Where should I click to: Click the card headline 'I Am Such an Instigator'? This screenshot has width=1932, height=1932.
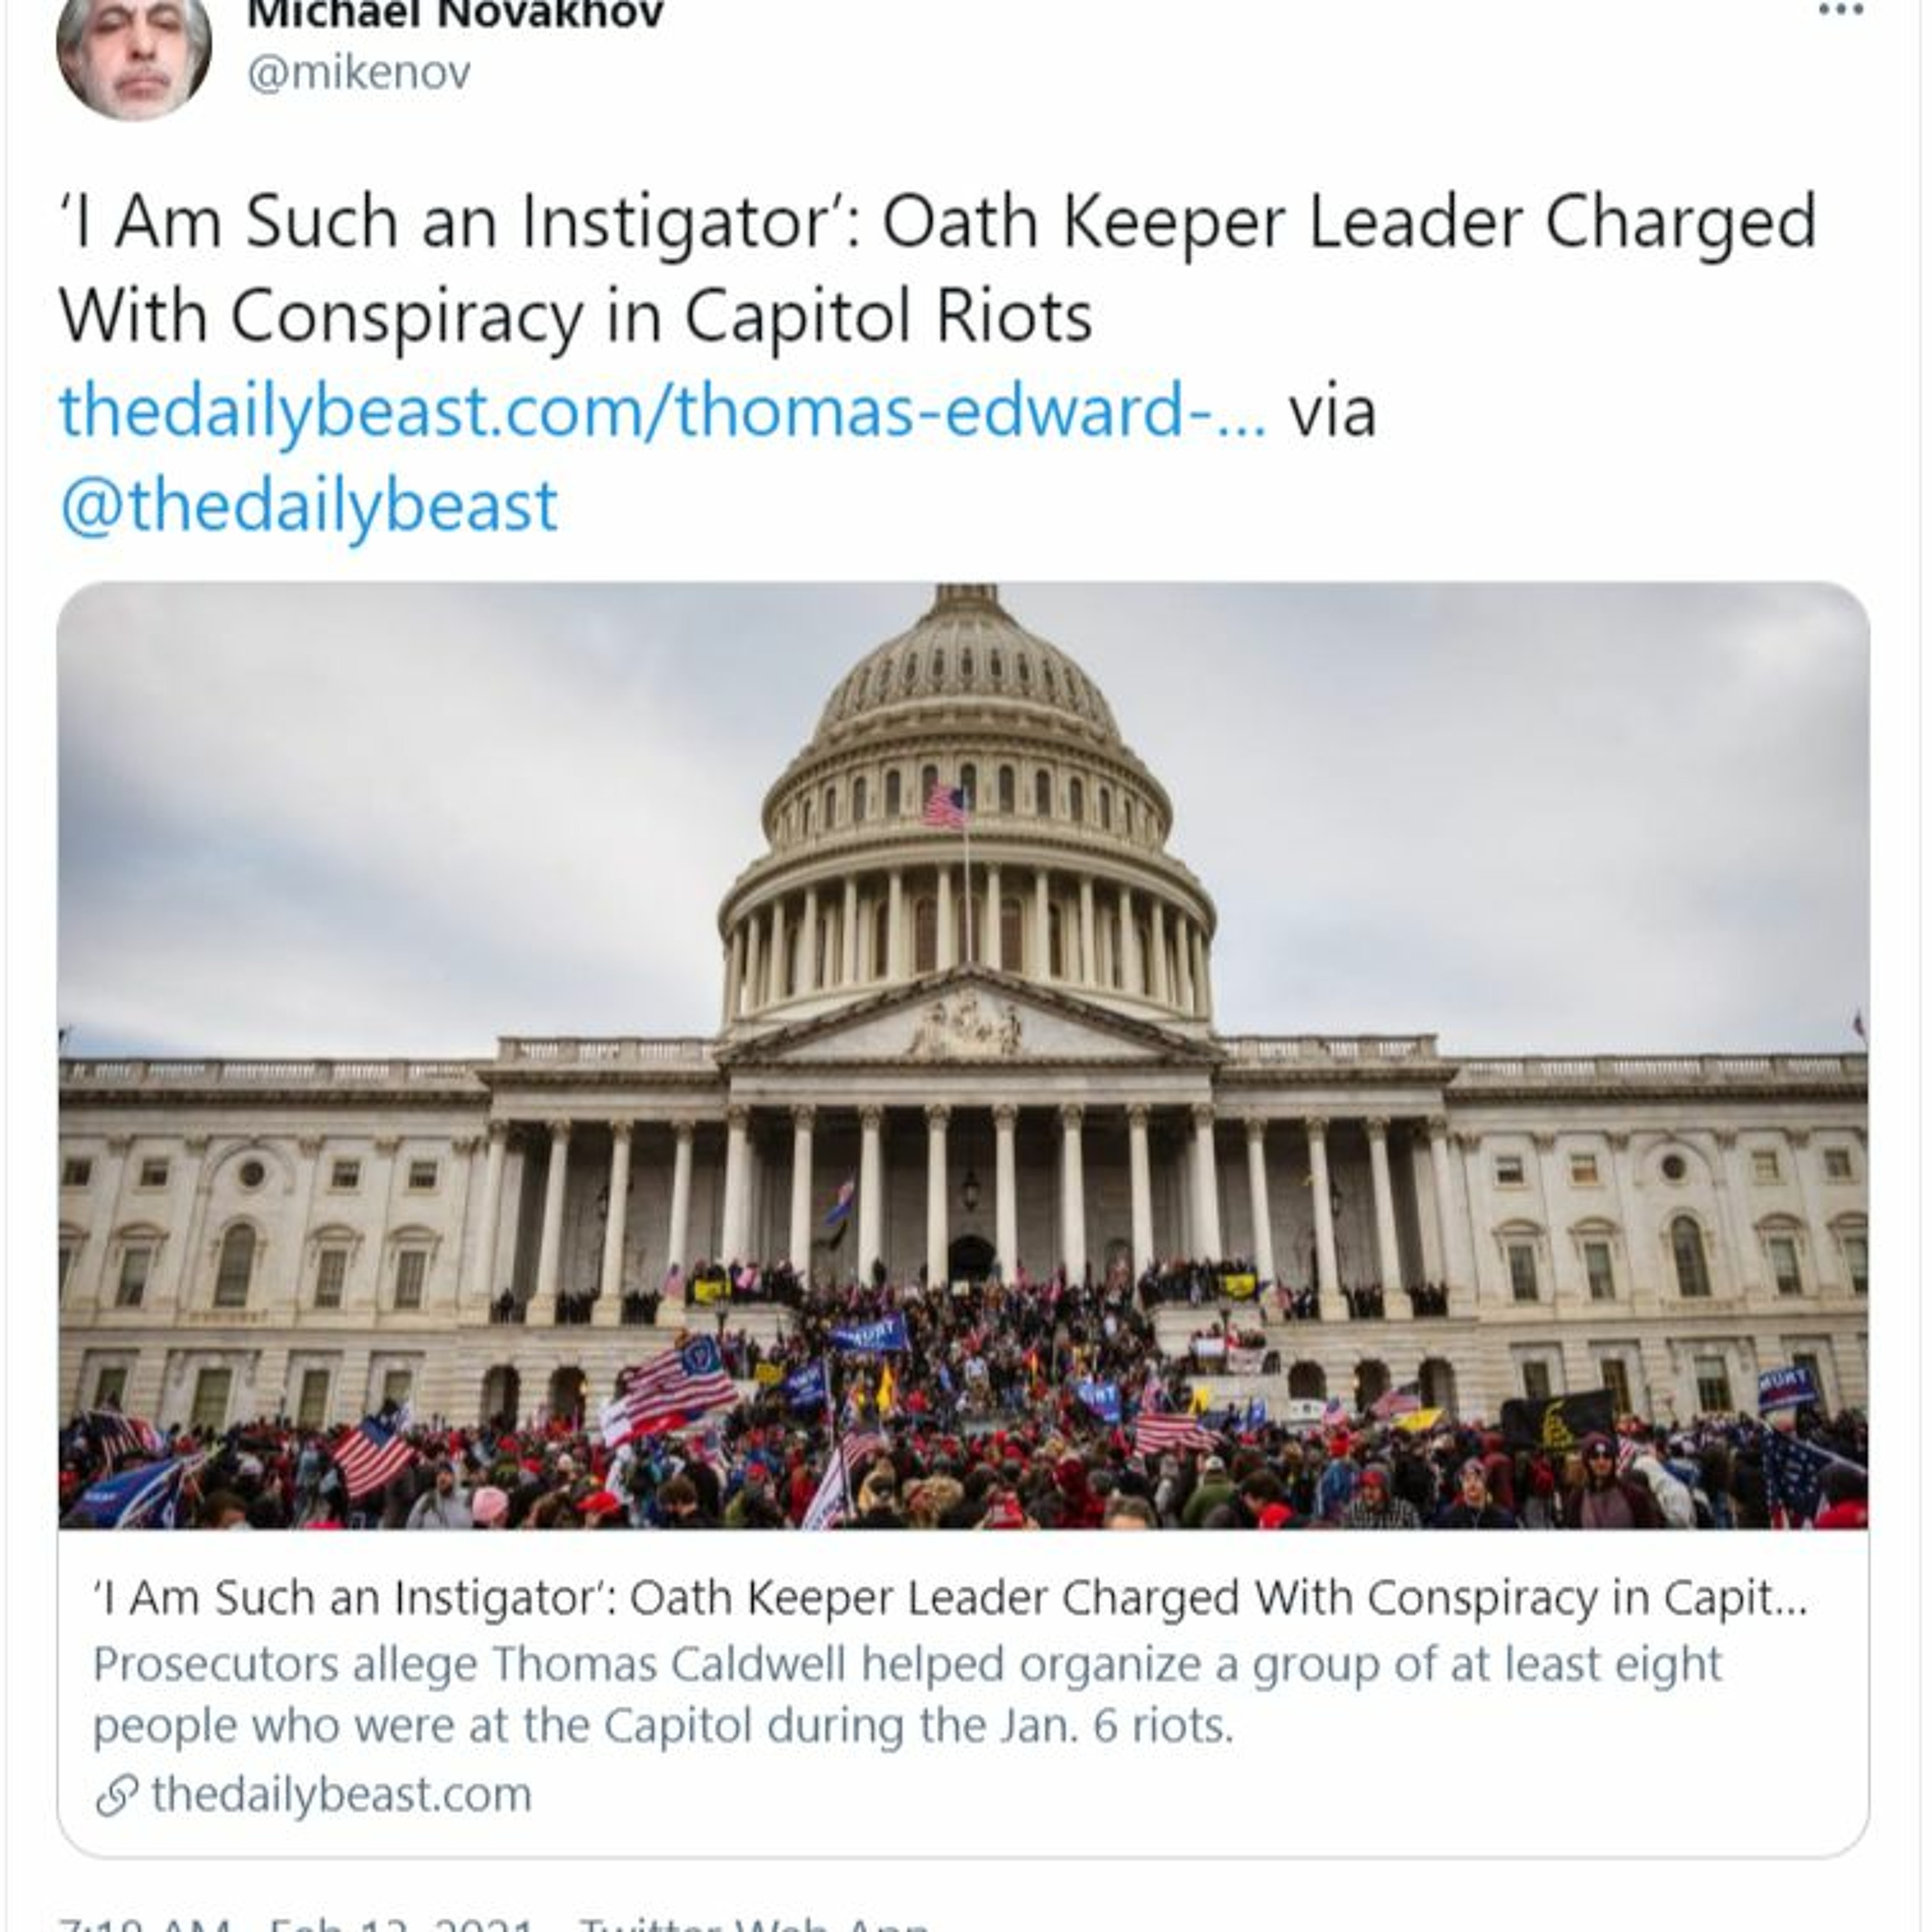[x=950, y=1598]
